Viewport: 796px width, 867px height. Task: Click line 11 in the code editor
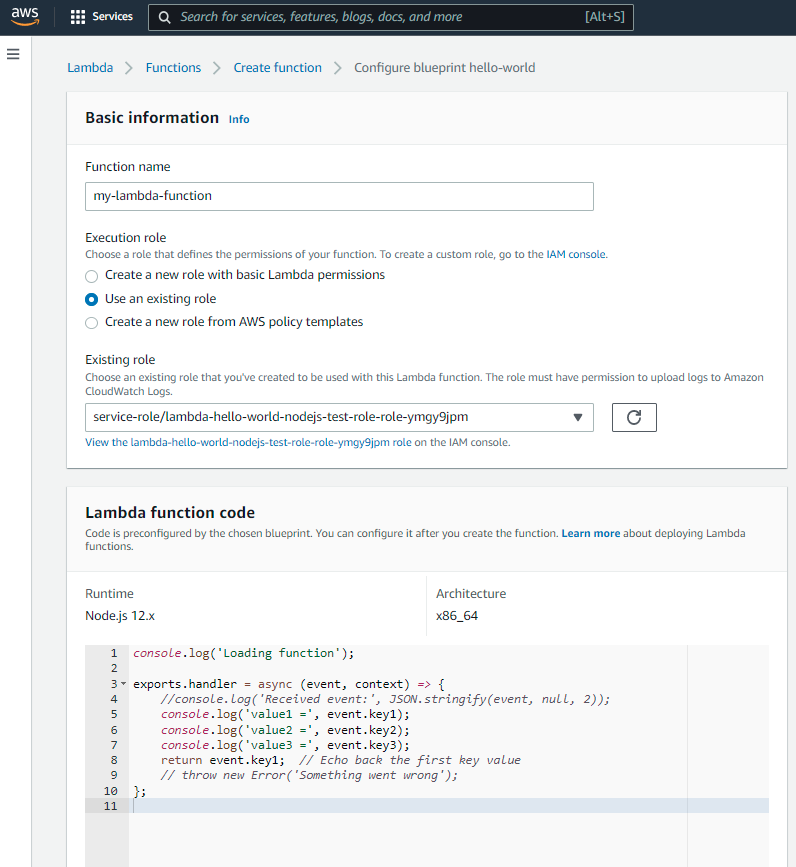click(x=400, y=806)
